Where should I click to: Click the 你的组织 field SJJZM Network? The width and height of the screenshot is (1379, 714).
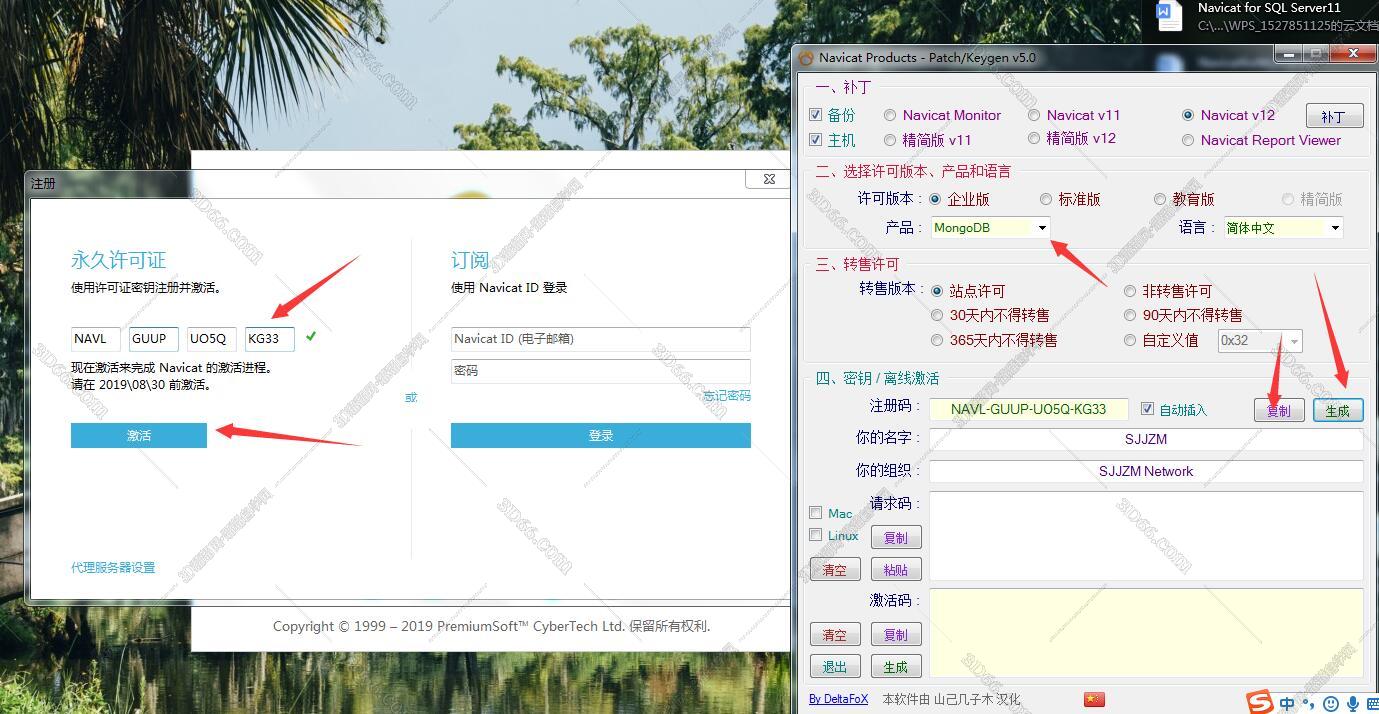pyautogui.click(x=1146, y=471)
